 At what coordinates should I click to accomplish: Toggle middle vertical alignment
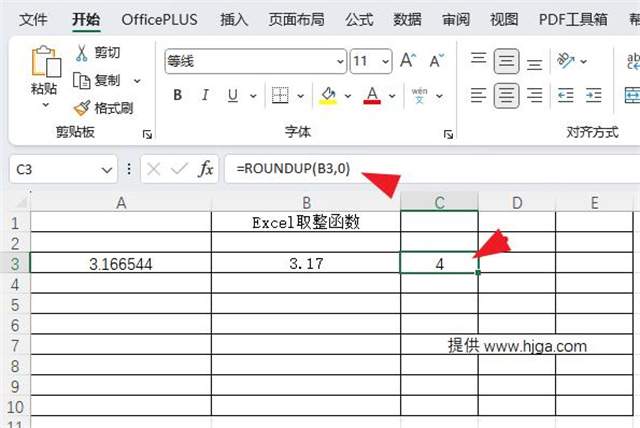pos(507,61)
